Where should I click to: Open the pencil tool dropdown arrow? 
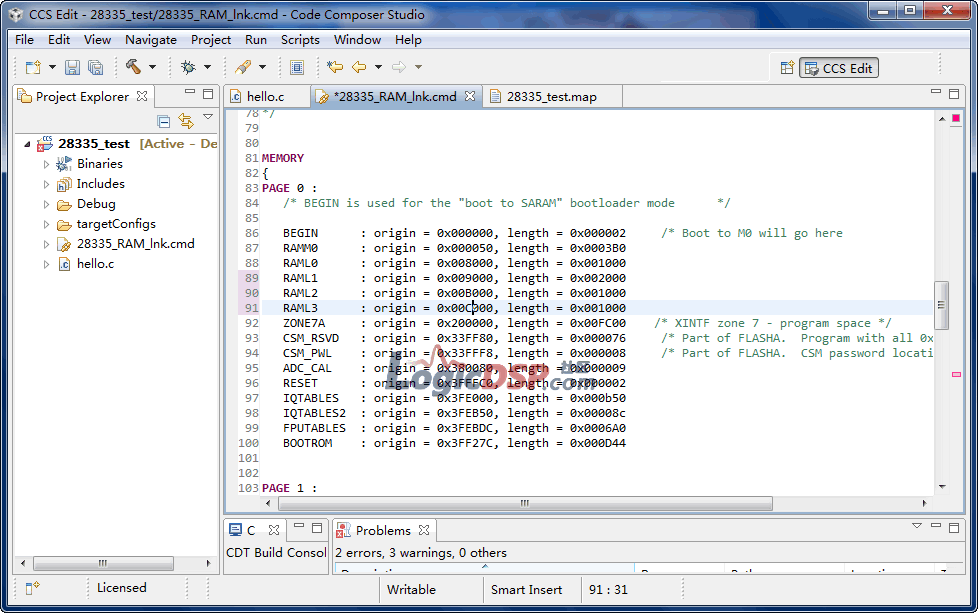click(x=263, y=67)
